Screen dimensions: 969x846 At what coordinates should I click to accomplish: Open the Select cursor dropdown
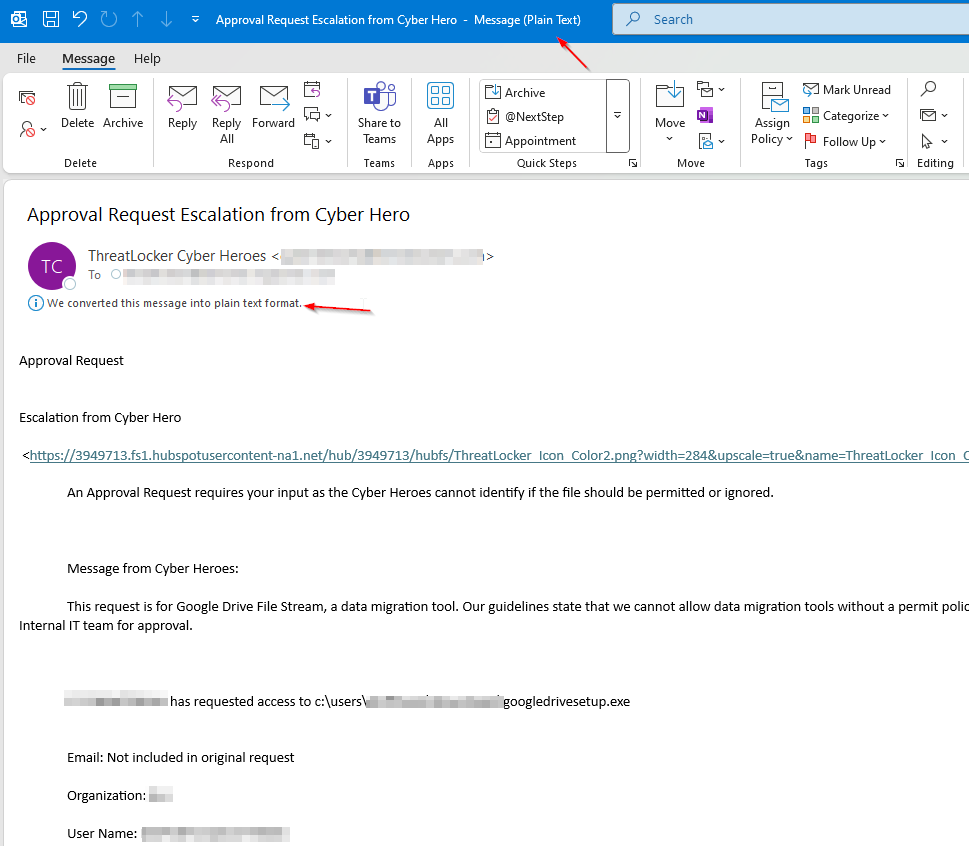(x=934, y=142)
